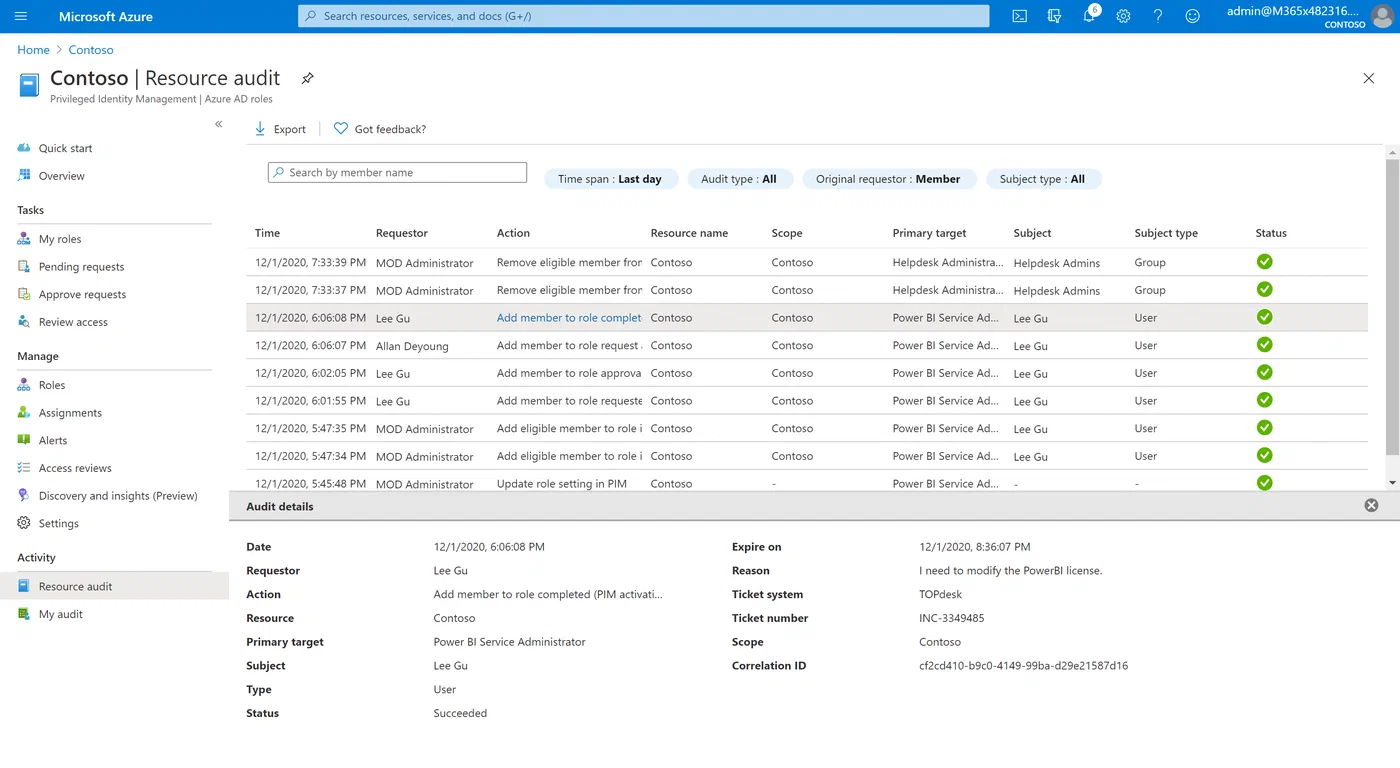The image size is (1400, 768).
Task: Open Quick start in sidebar
Action: [x=65, y=148]
